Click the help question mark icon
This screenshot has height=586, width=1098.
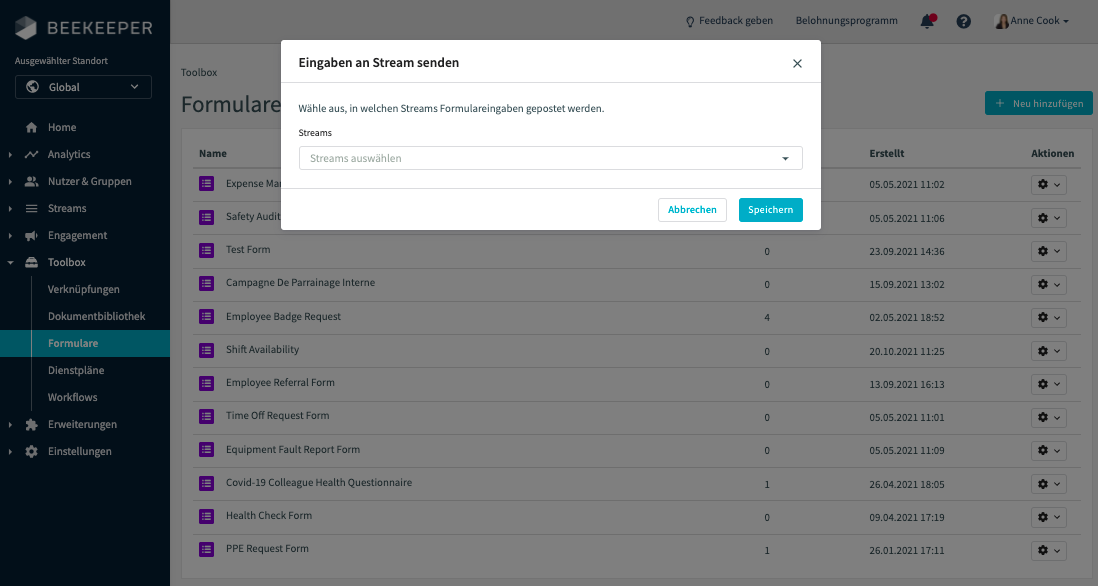coord(964,21)
